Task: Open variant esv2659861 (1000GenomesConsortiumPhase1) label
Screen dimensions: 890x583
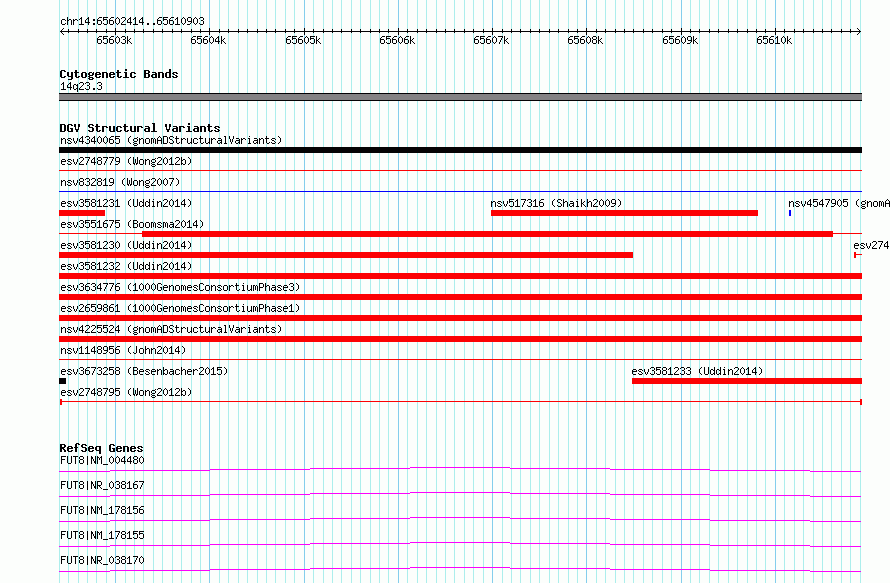Action: click(x=180, y=308)
